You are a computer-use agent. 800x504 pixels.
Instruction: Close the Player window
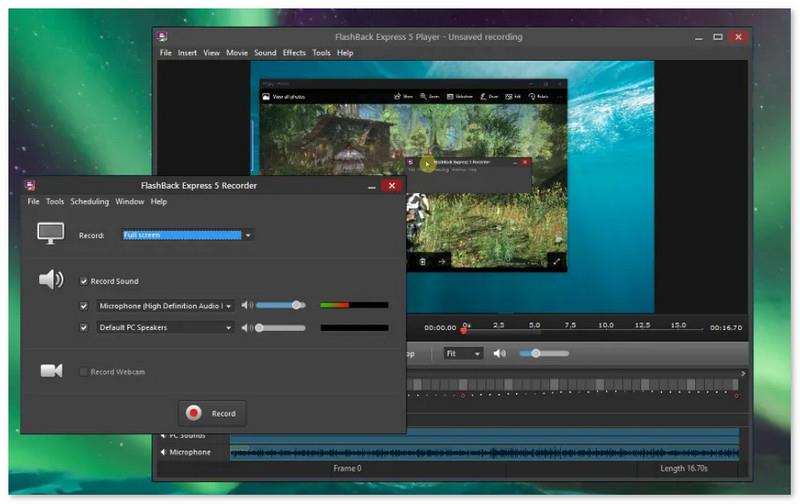pos(738,37)
